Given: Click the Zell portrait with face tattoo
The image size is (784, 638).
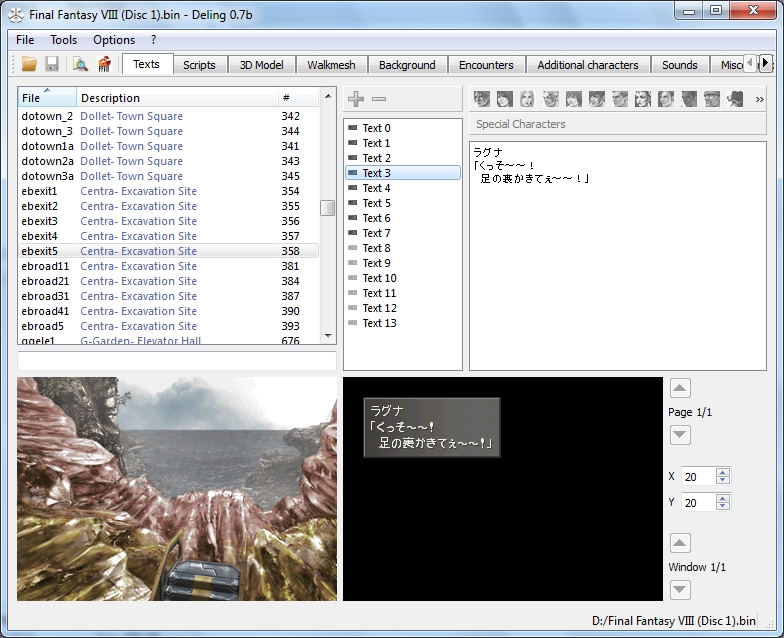Looking at the screenshot, I should pos(550,99).
